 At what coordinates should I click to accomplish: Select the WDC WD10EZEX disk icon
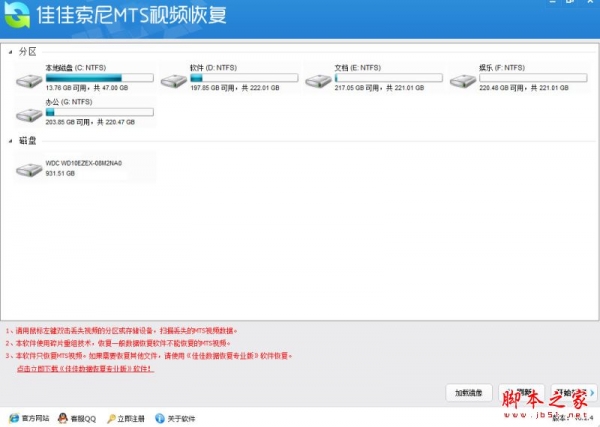tap(29, 170)
